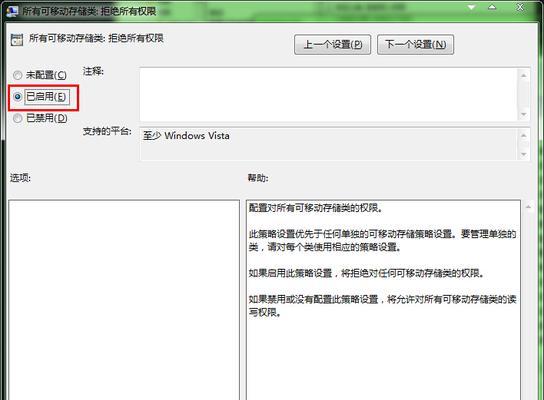Click the comment box vertical scrollbar track
This screenshot has width=544, height=400.
[x=524, y=95]
